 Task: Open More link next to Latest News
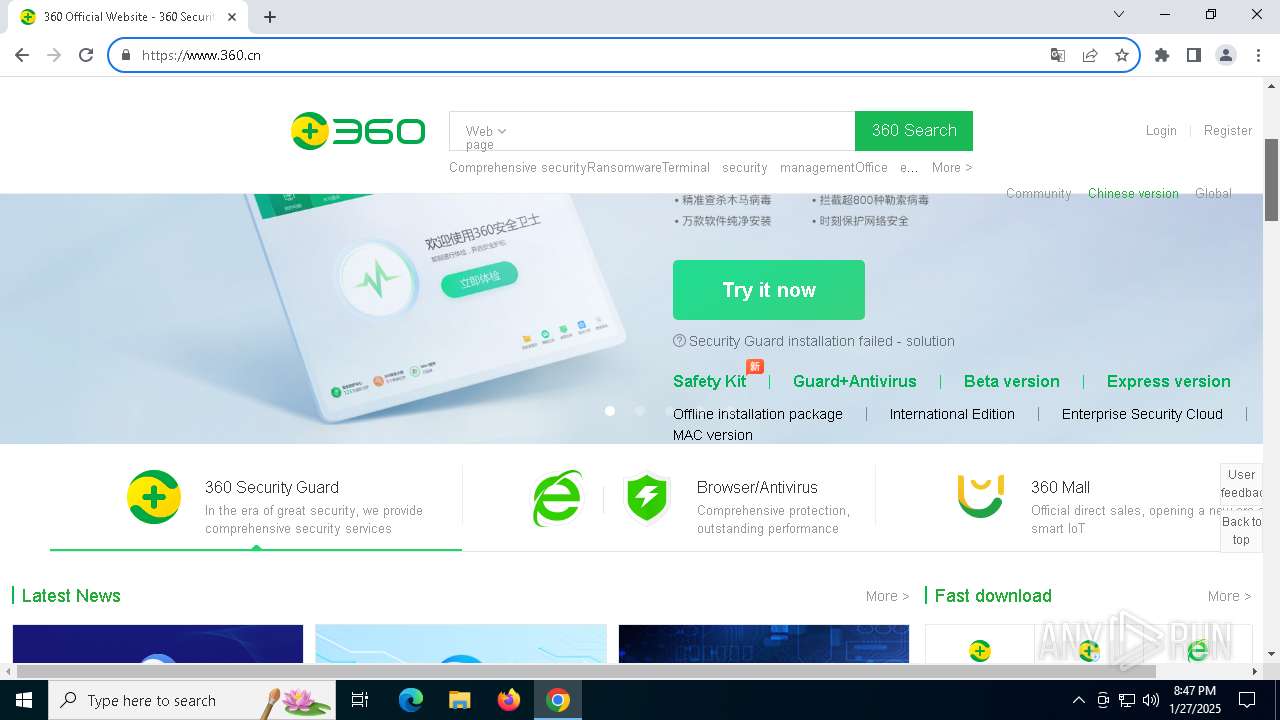pyautogui.click(x=888, y=596)
